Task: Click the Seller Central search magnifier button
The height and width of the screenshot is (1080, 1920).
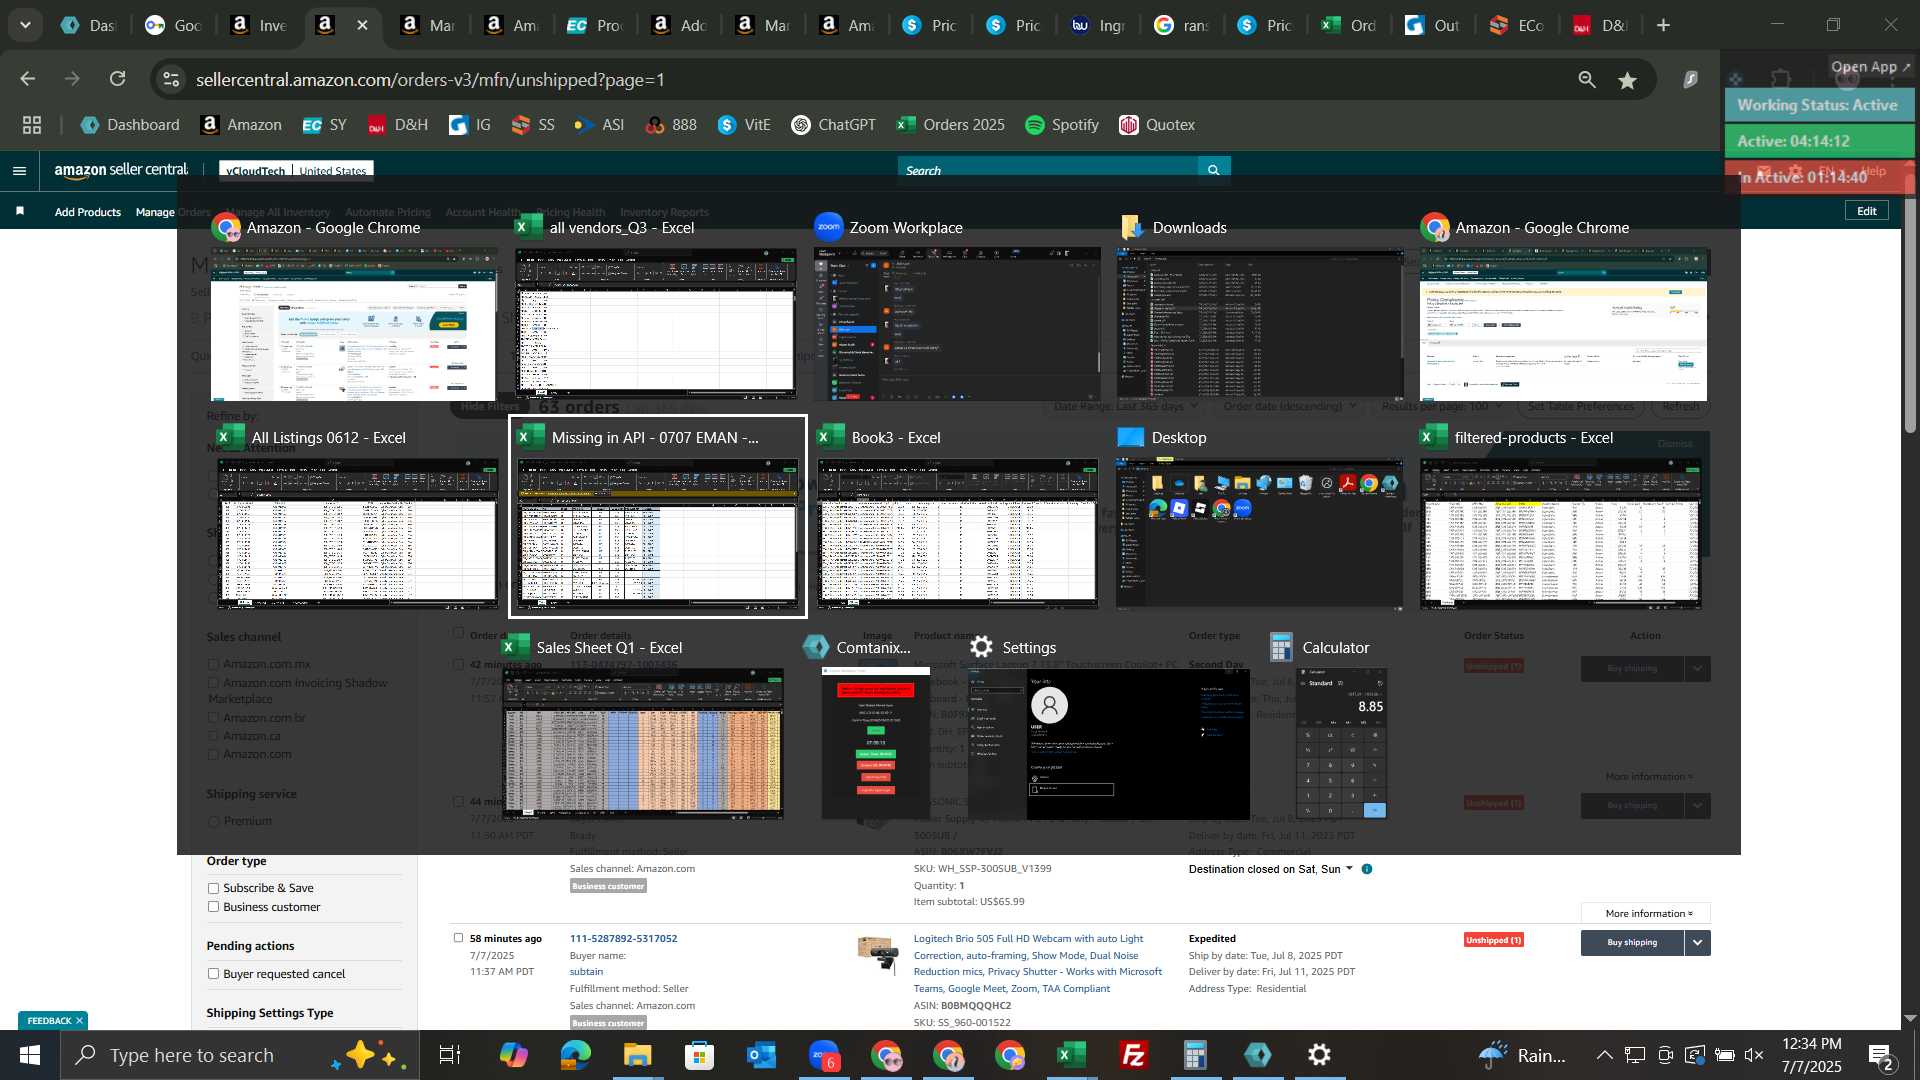Action: click(1214, 170)
